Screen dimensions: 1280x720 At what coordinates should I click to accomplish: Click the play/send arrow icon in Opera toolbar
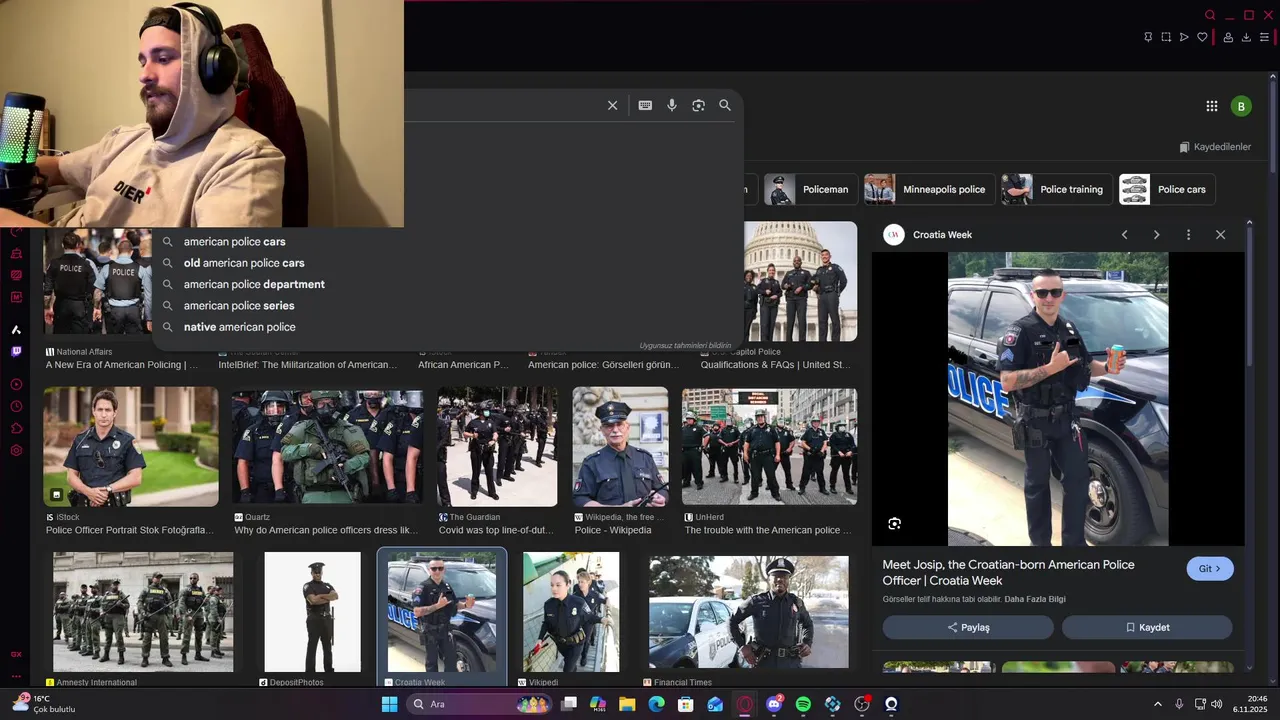point(1184,37)
